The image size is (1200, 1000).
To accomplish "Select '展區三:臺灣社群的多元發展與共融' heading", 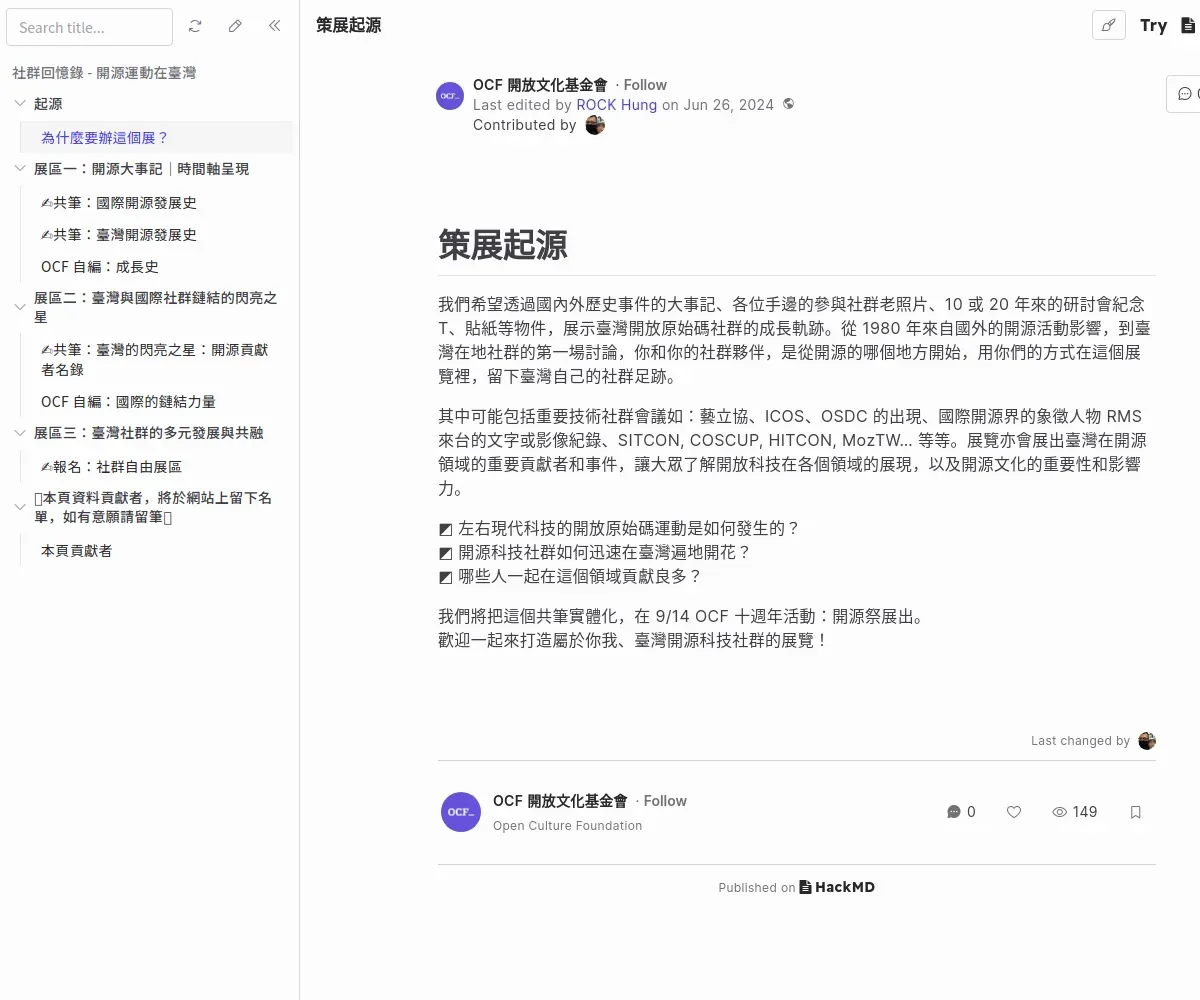I will tap(149, 433).
